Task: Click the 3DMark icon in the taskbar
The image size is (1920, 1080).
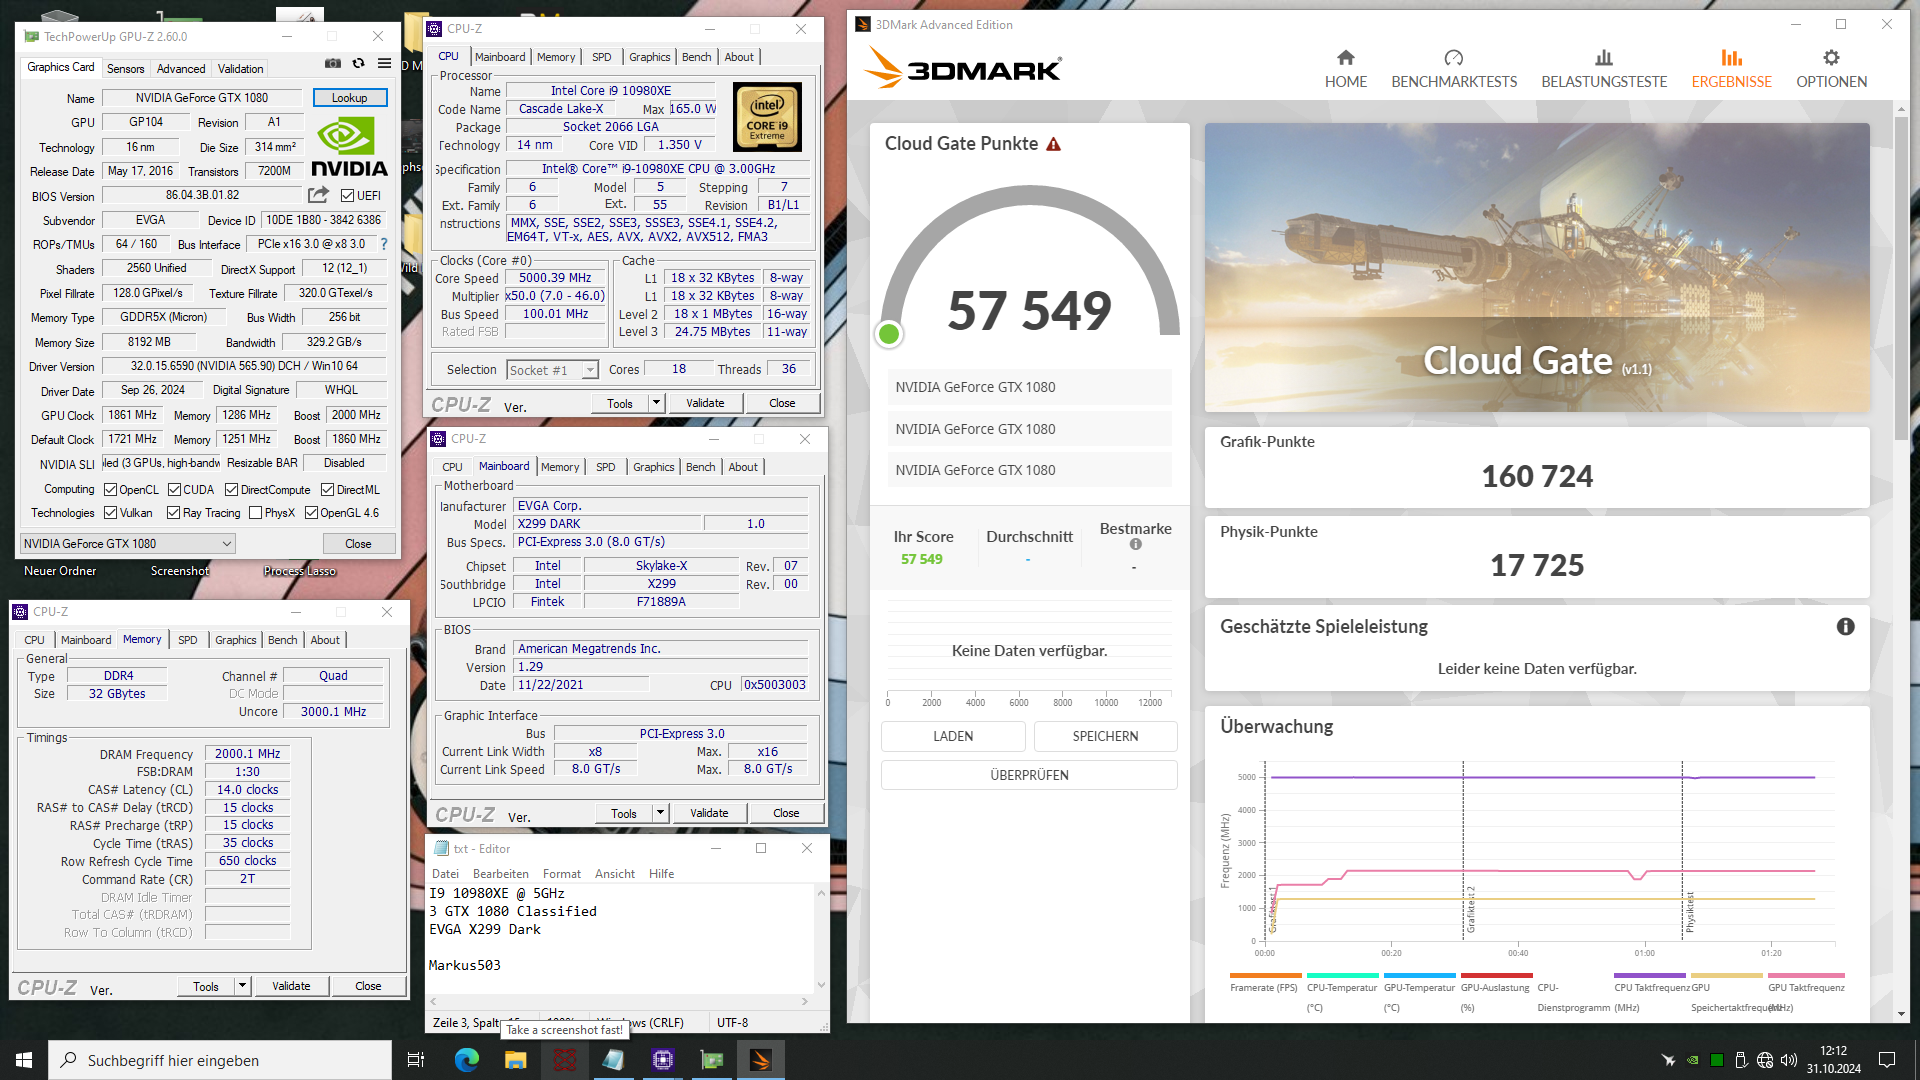Action: tap(761, 1060)
